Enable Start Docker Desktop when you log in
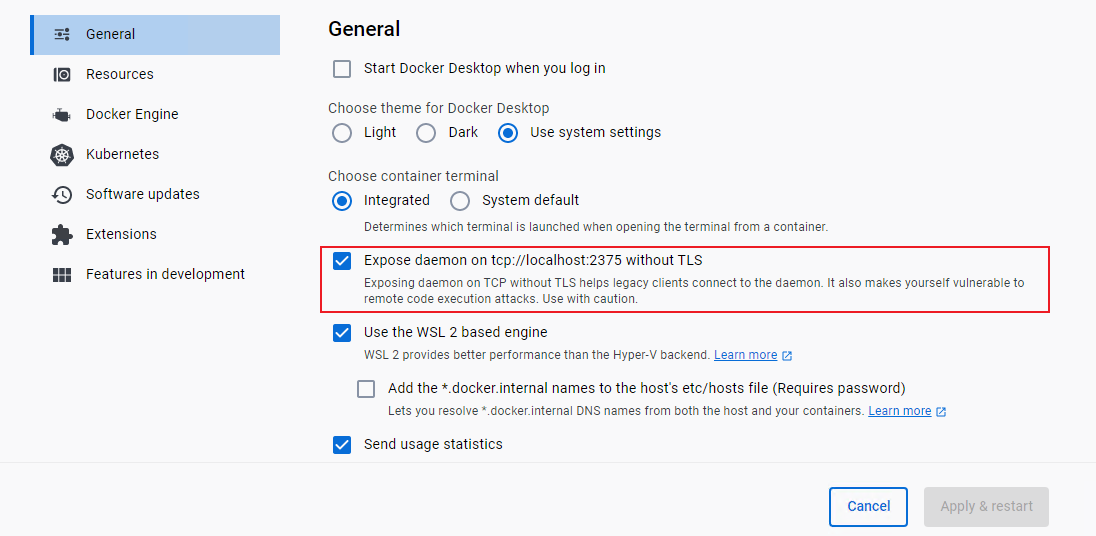This screenshot has width=1096, height=536. [x=342, y=69]
